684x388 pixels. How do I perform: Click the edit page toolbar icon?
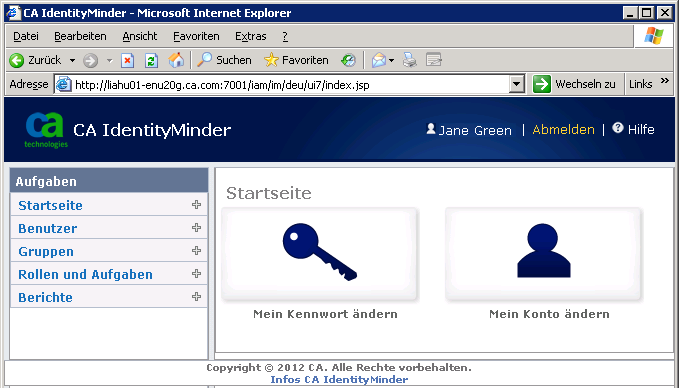tap(434, 60)
